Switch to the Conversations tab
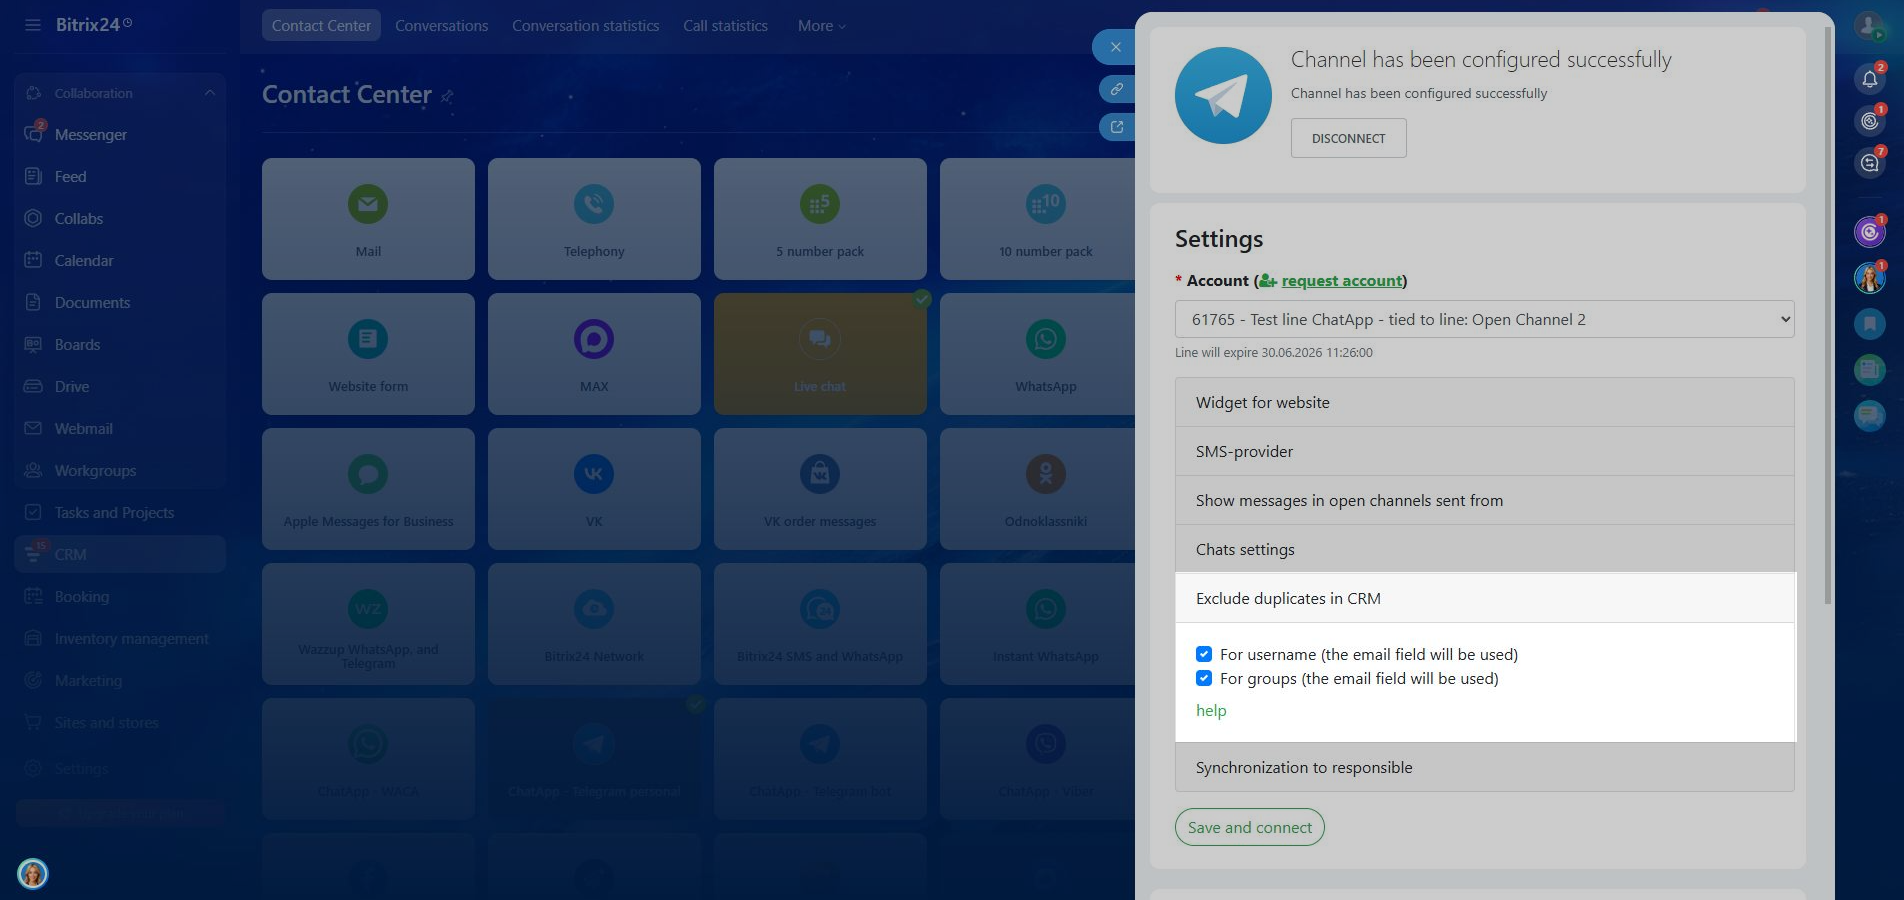Screen dimensions: 1904x900 pyautogui.click(x=441, y=26)
